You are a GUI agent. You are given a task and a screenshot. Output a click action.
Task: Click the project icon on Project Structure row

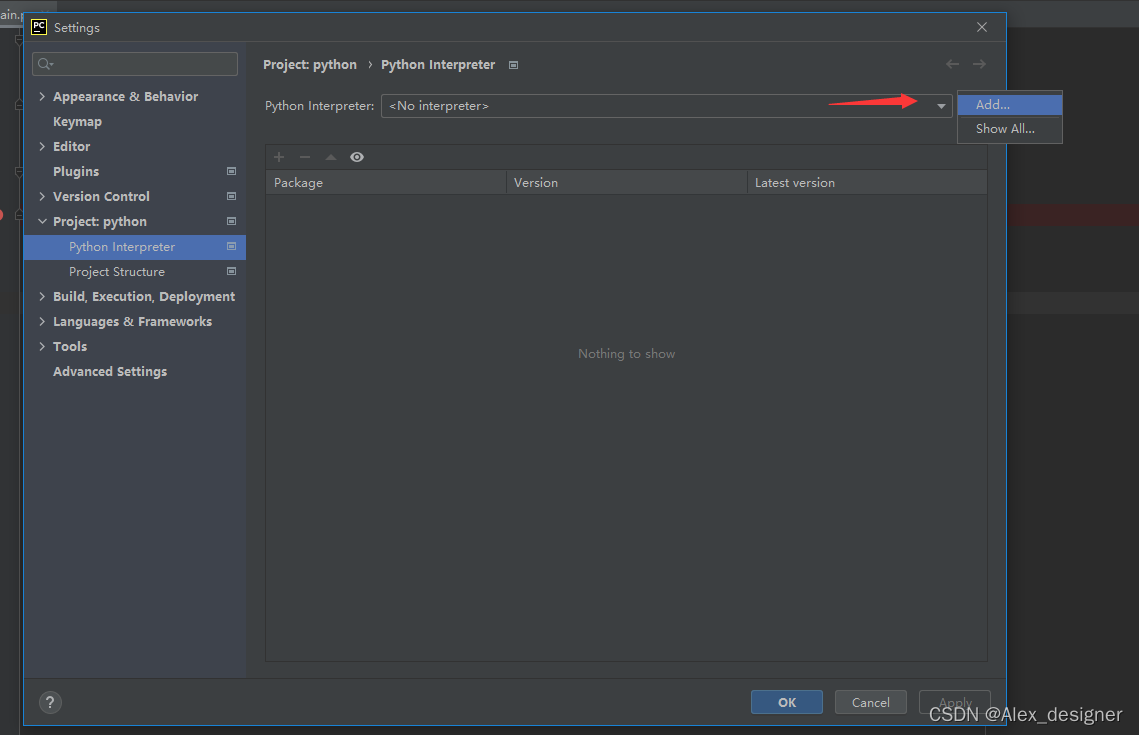point(232,271)
